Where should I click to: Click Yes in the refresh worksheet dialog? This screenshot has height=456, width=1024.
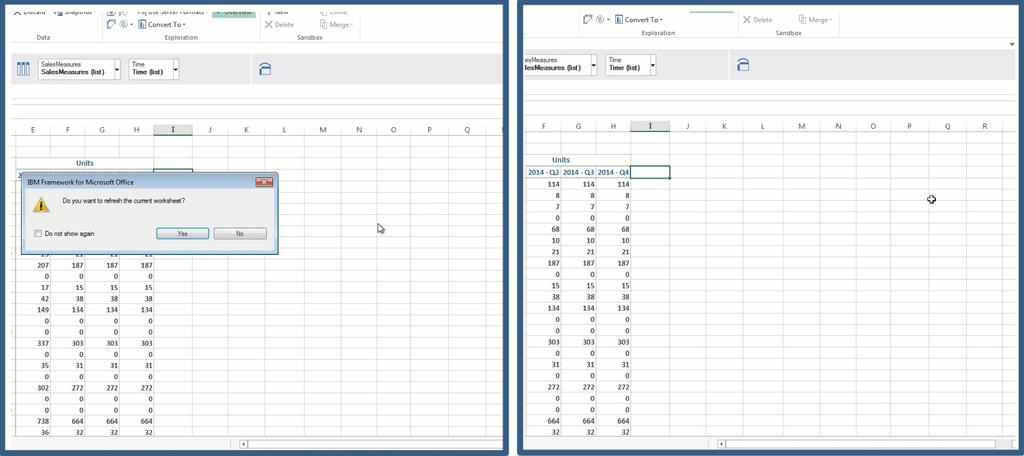(183, 233)
